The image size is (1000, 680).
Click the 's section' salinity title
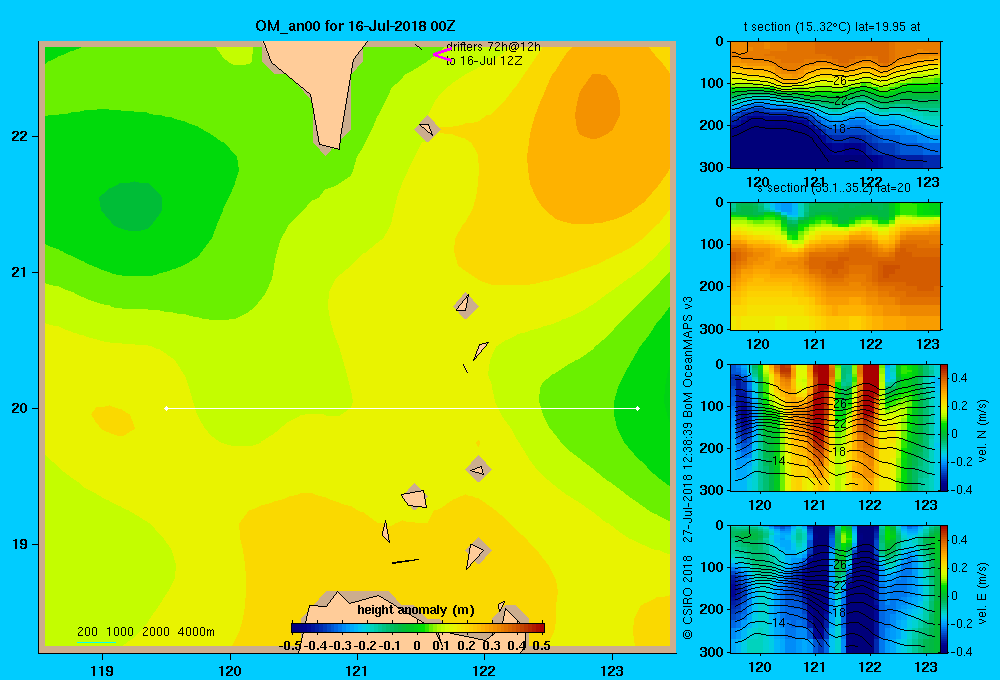[x=834, y=188]
